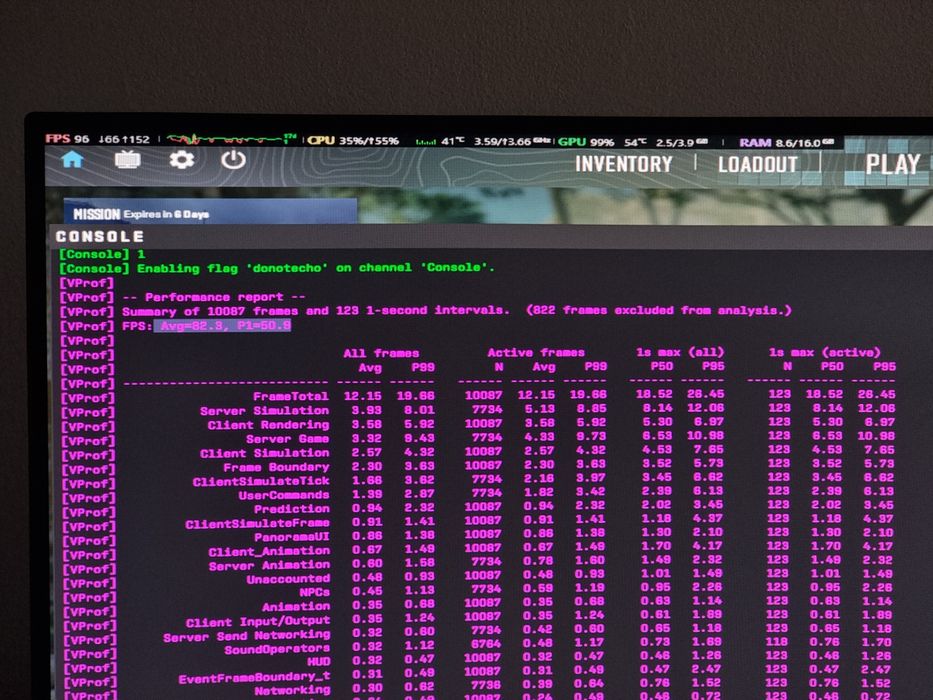This screenshot has height=700, width=933.
Task: Click the Server Animation row label
Action: tap(269, 565)
